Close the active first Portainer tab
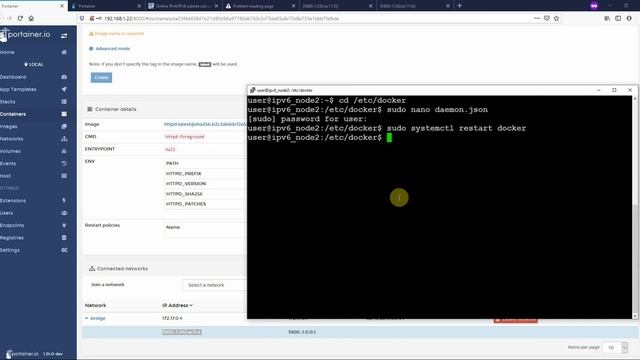 click(x=62, y=6)
